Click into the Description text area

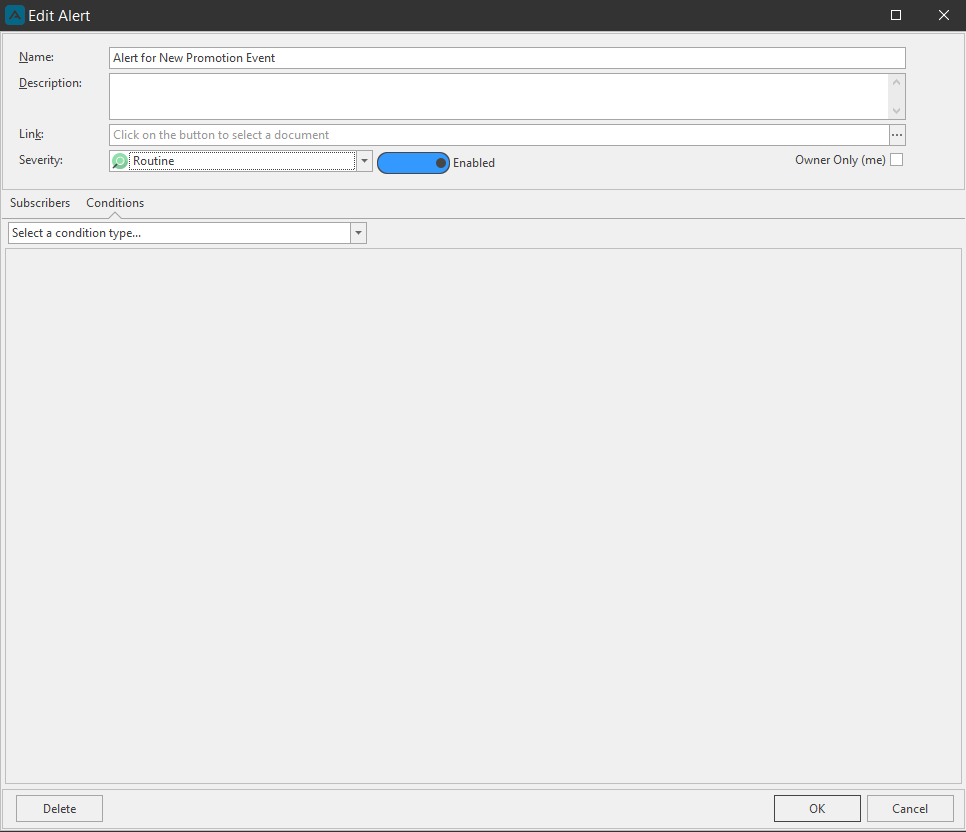point(499,97)
